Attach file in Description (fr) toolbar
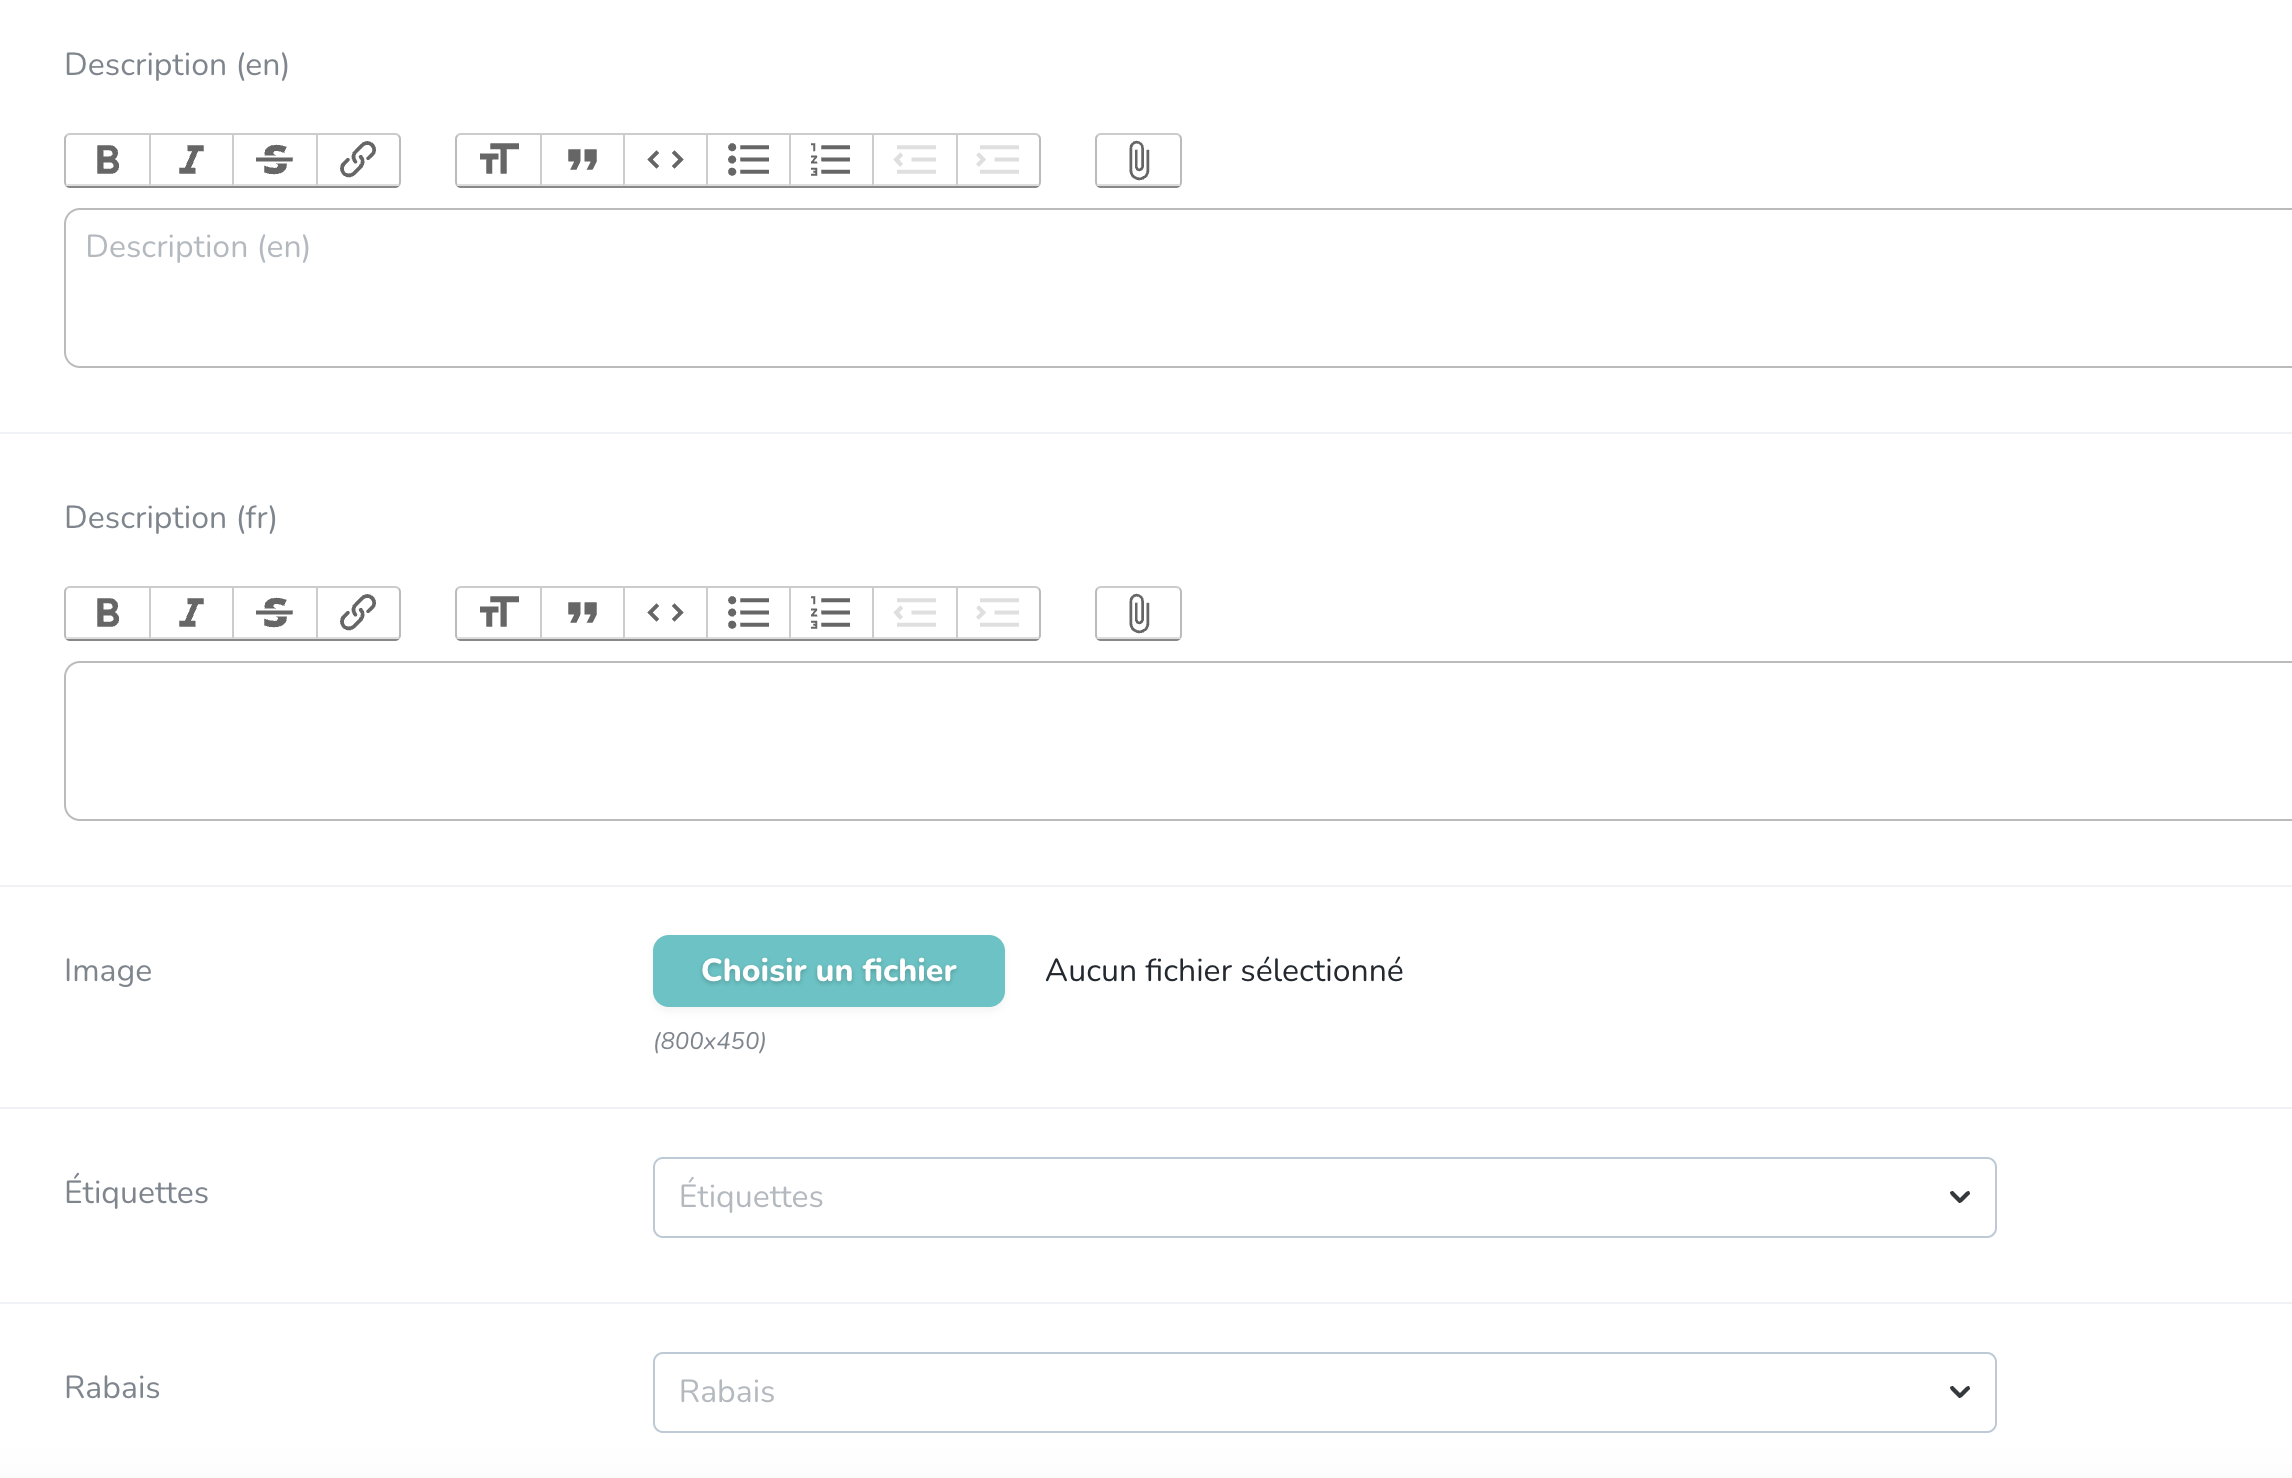The image size is (2292, 1478). pyautogui.click(x=1138, y=613)
